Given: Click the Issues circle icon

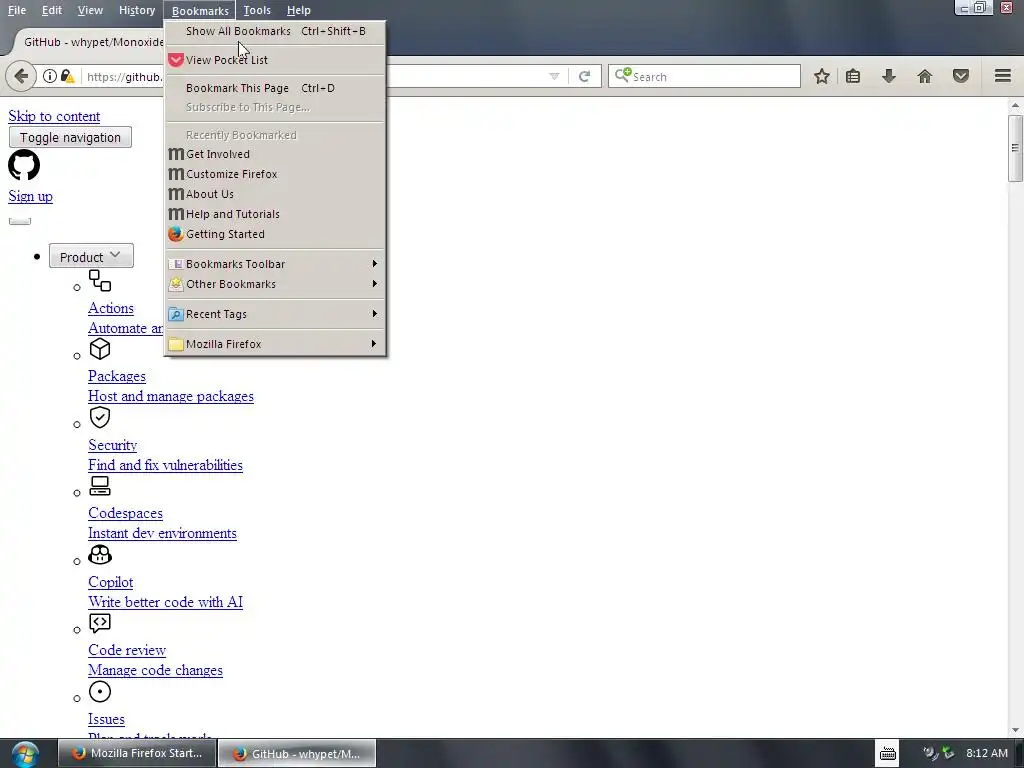Looking at the screenshot, I should (x=100, y=692).
